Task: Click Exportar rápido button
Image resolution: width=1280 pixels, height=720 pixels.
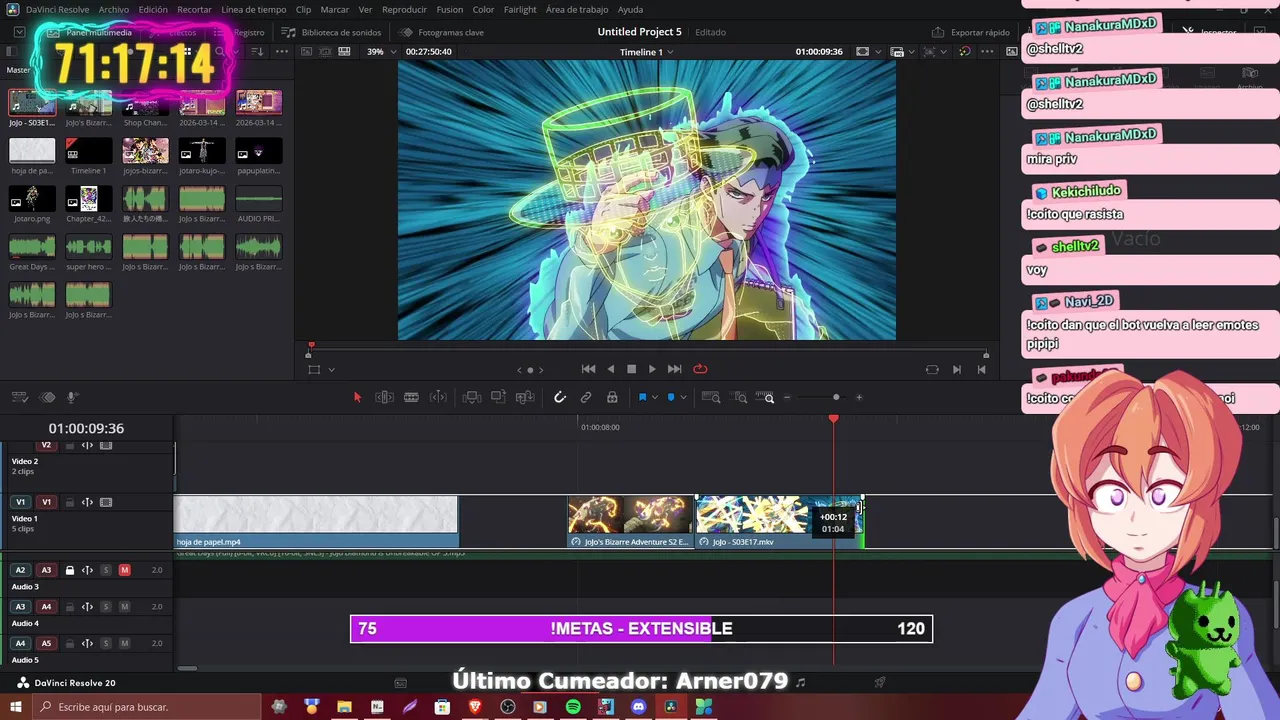Action: 971,32
